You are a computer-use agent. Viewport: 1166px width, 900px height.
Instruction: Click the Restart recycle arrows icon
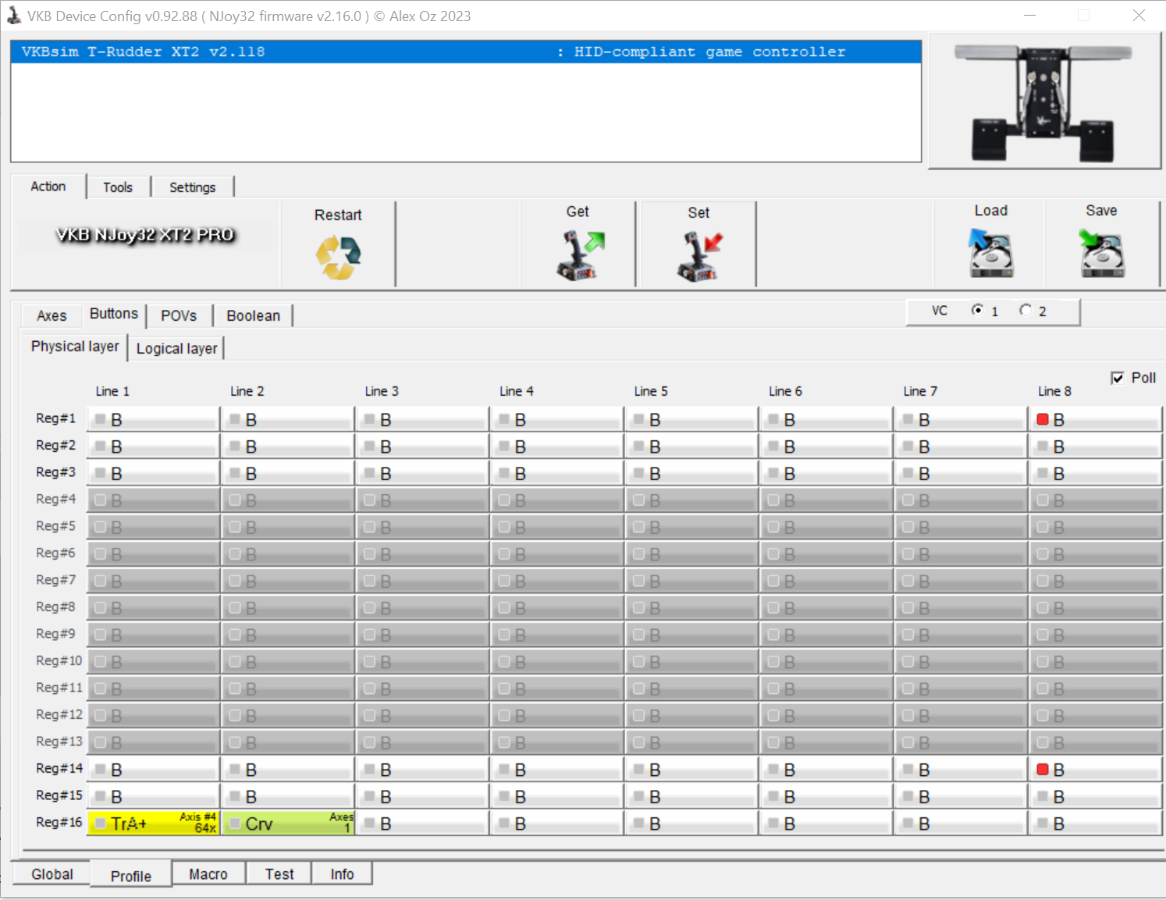tap(338, 257)
